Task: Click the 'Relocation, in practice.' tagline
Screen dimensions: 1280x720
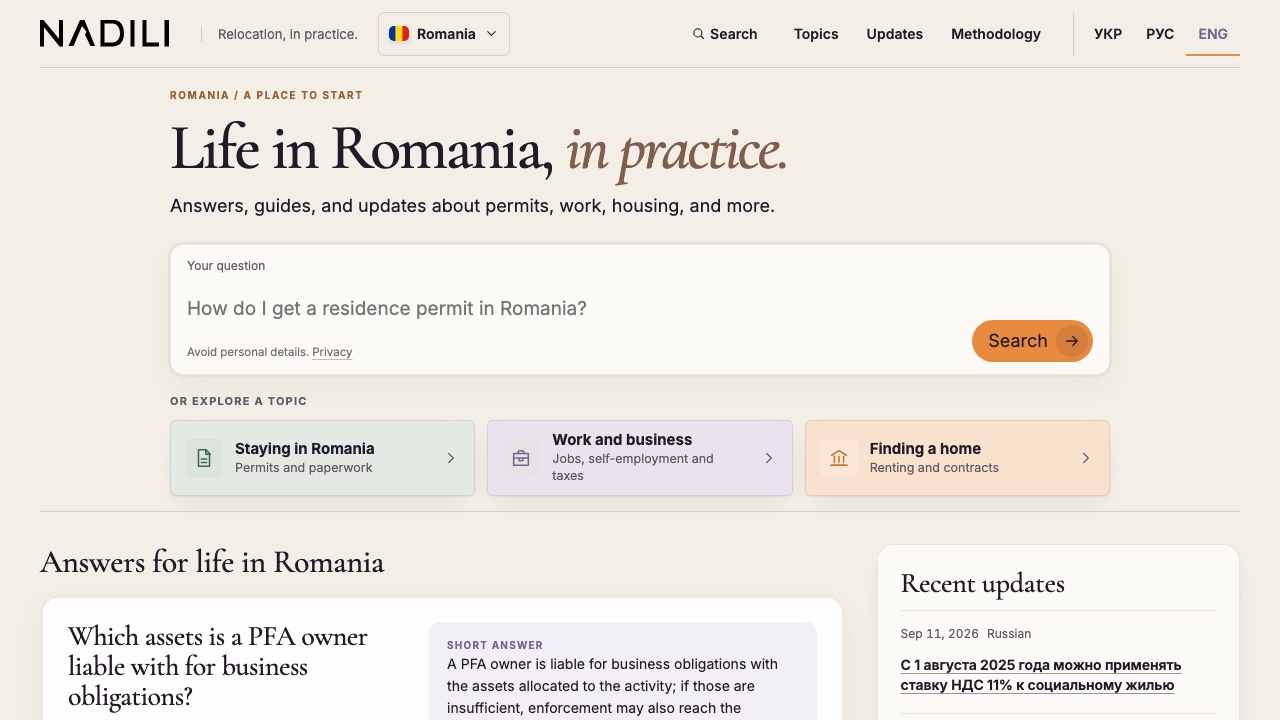Action: [x=288, y=34]
